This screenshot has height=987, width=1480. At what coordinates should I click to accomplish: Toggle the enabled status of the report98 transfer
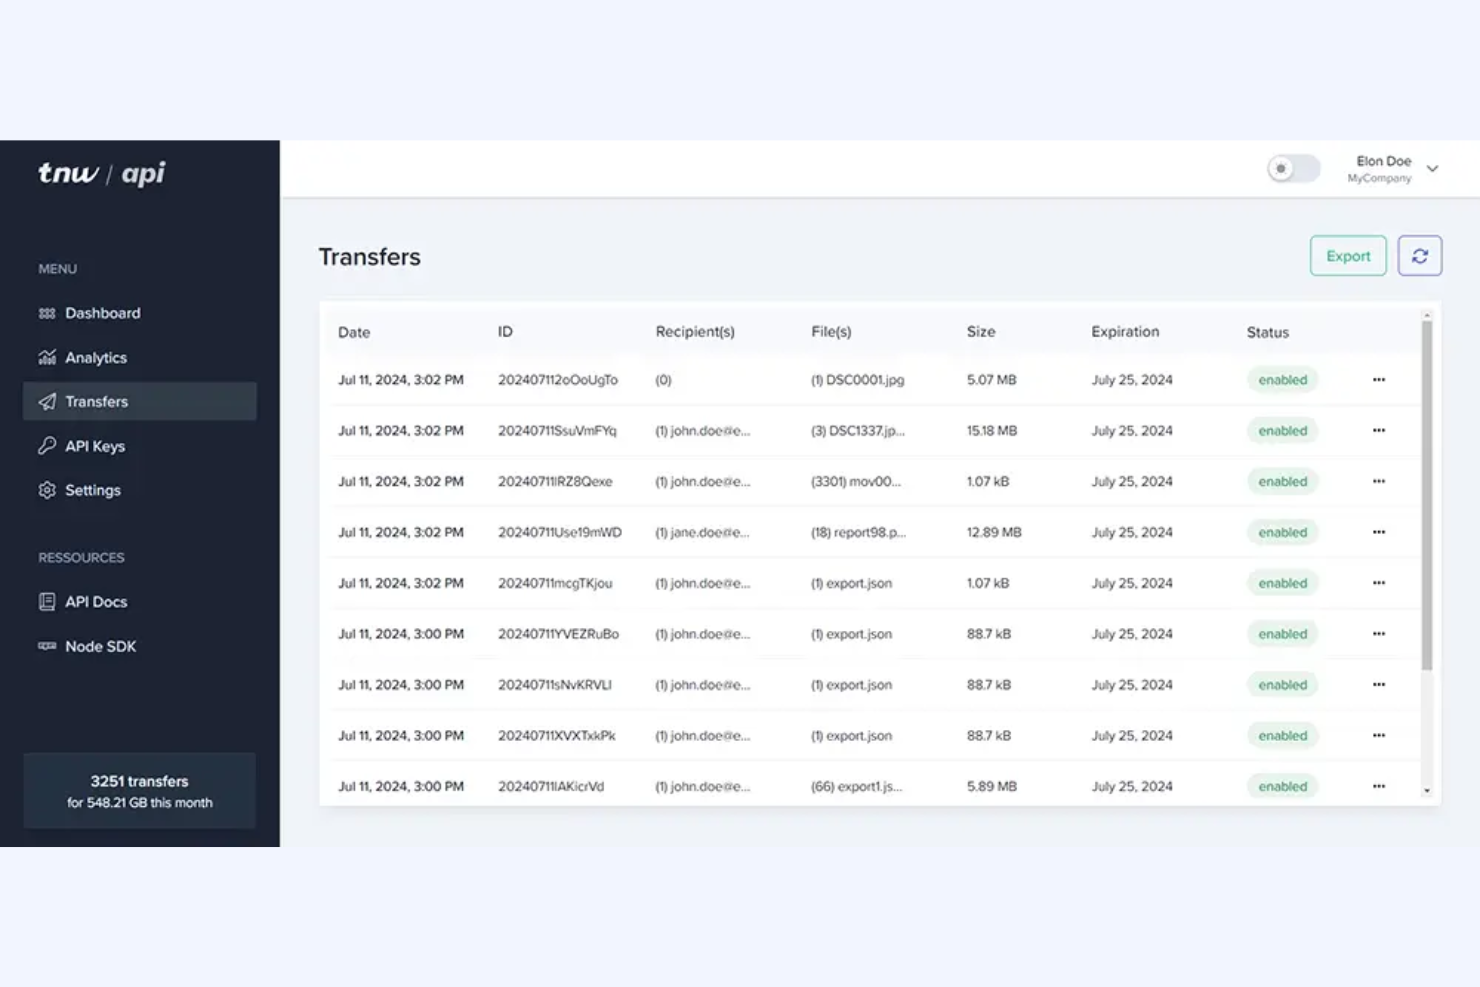coord(1282,532)
